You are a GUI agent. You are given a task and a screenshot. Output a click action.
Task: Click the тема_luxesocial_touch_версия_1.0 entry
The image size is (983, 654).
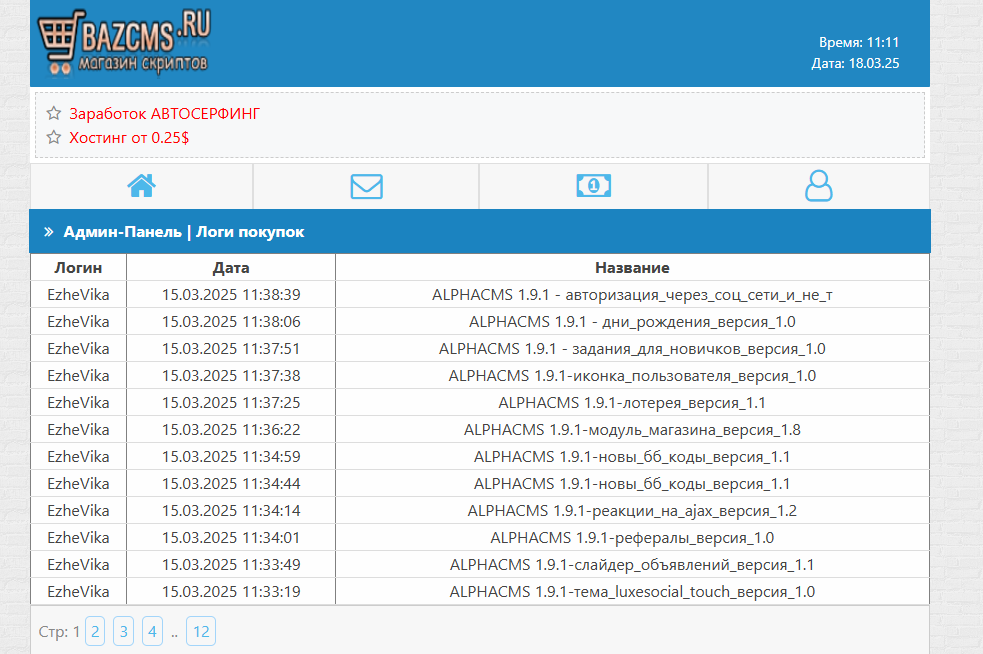[632, 592]
